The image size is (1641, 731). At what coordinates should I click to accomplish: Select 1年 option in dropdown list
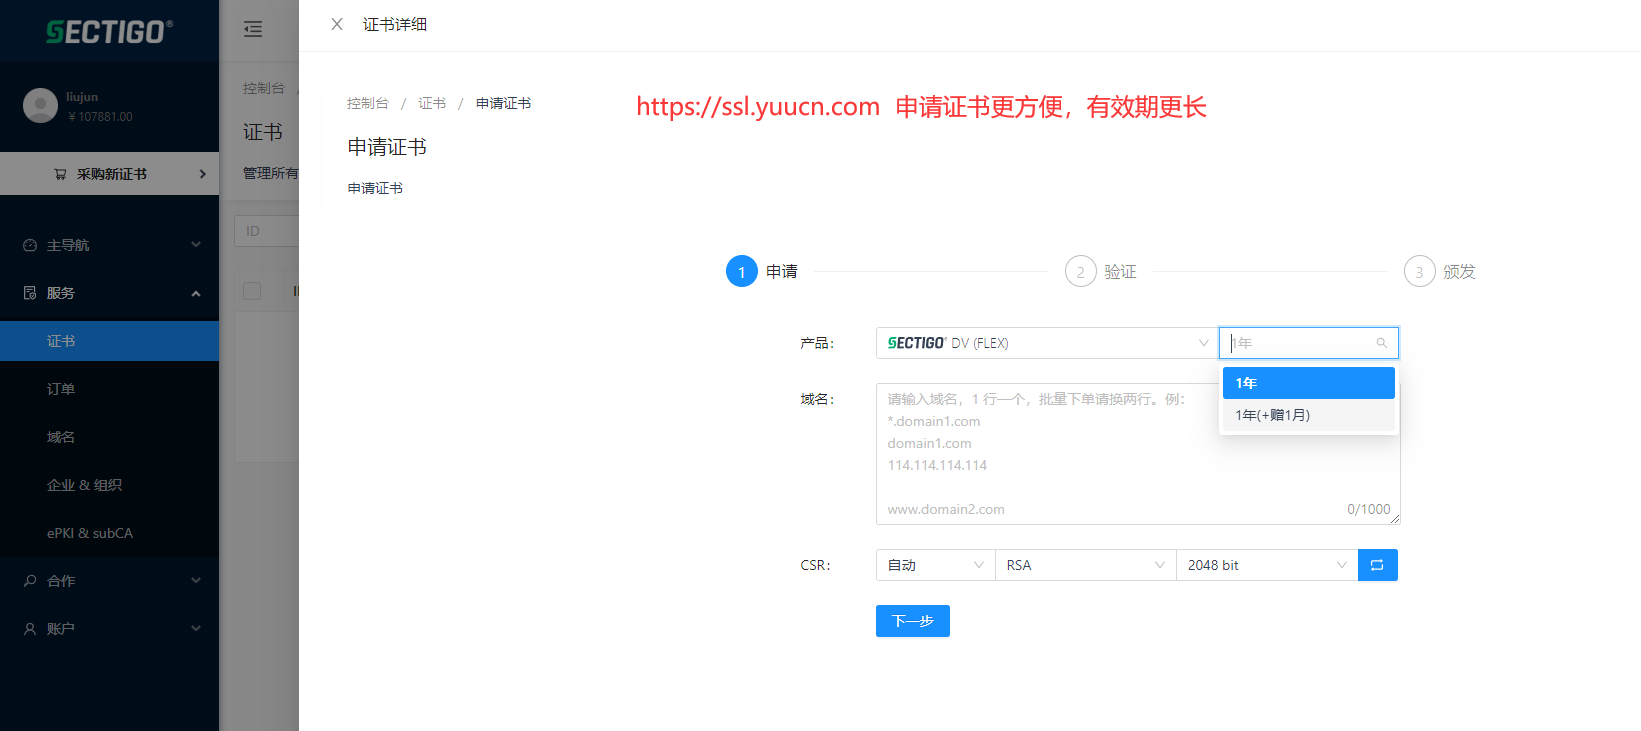click(x=1308, y=383)
